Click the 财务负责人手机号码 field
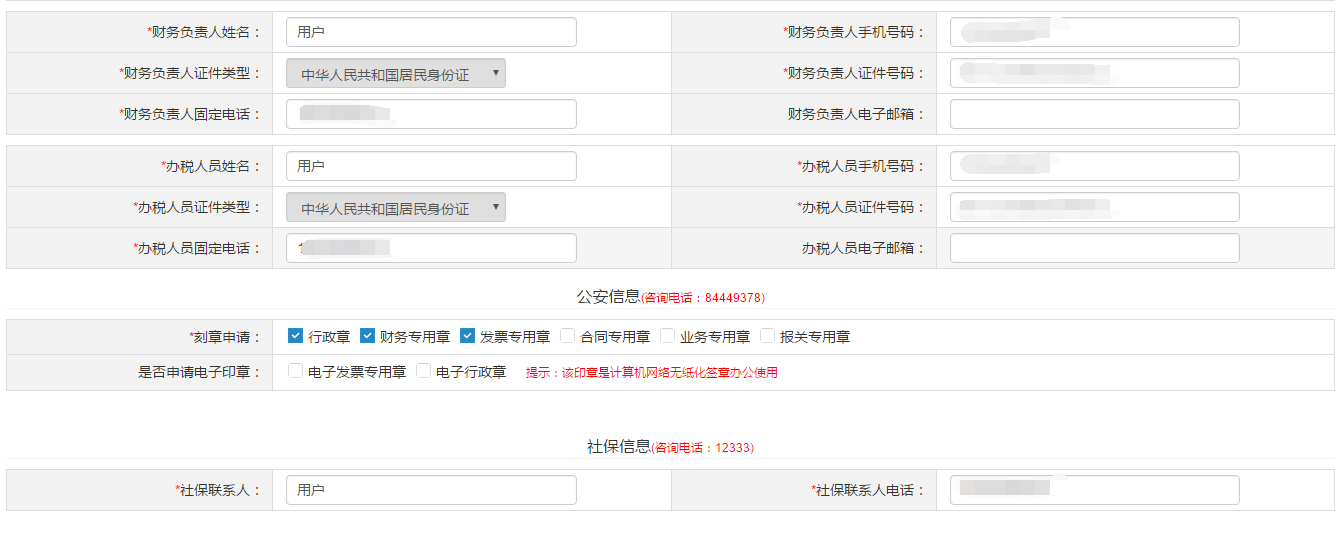Screen dimensions: 1343x548 coord(1094,32)
